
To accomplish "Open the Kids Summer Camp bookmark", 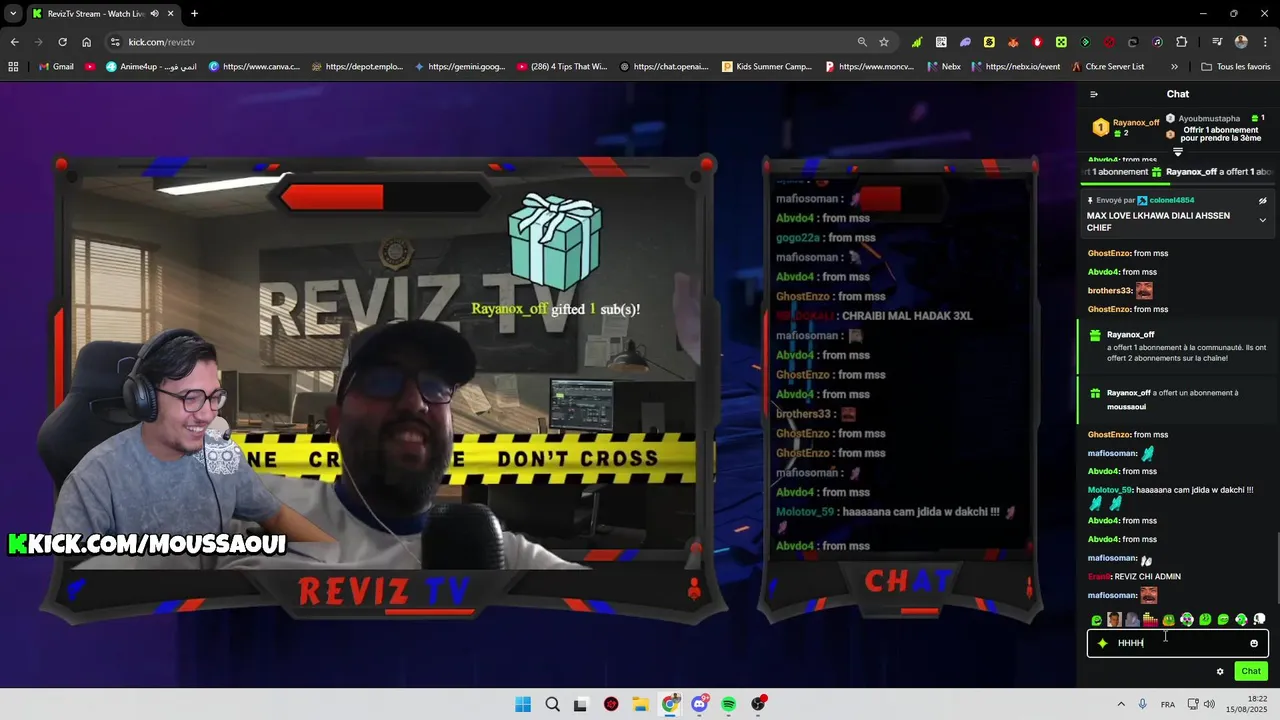I will 766,67.
